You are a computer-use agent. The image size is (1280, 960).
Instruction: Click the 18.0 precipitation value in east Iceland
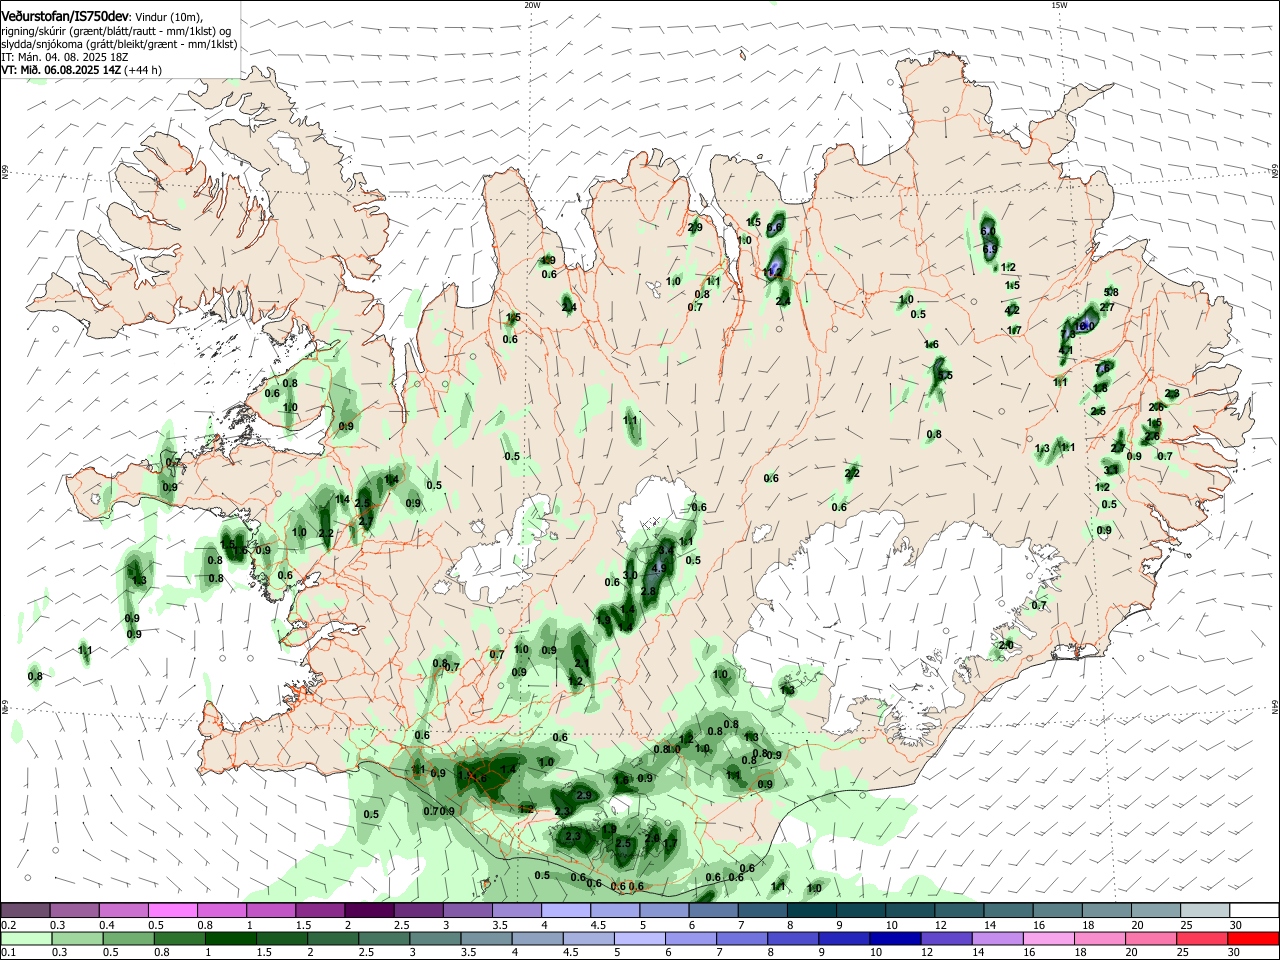[1084, 326]
